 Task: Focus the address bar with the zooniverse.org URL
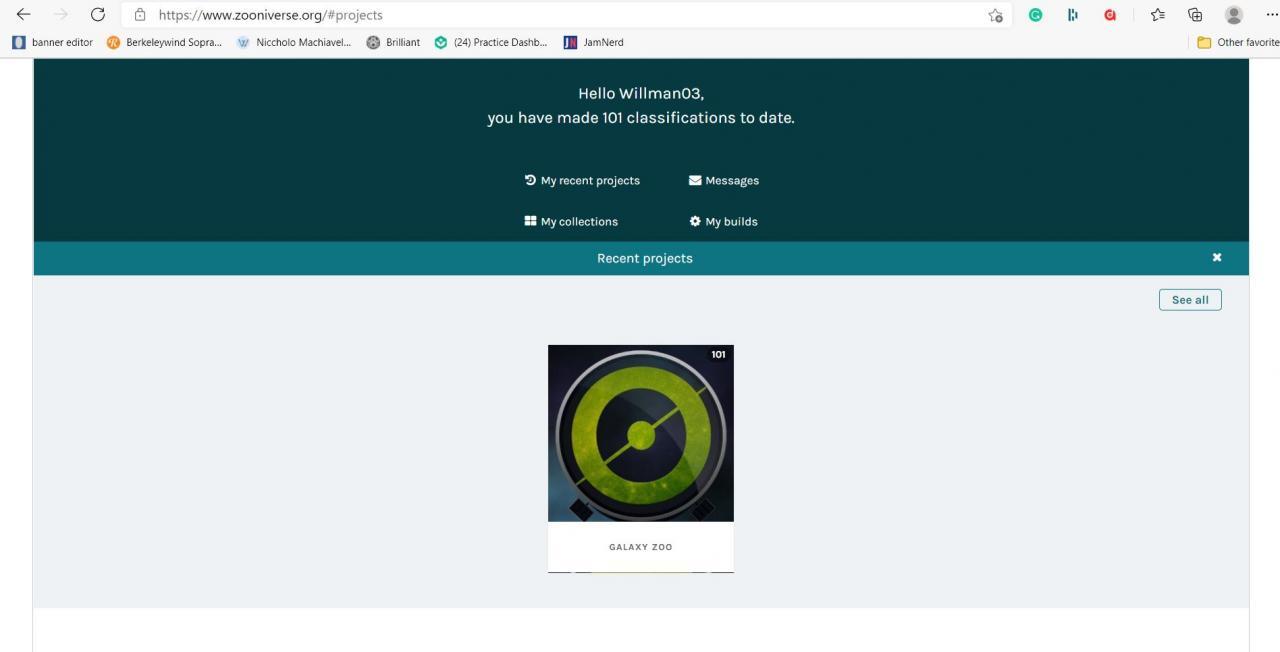(x=565, y=15)
